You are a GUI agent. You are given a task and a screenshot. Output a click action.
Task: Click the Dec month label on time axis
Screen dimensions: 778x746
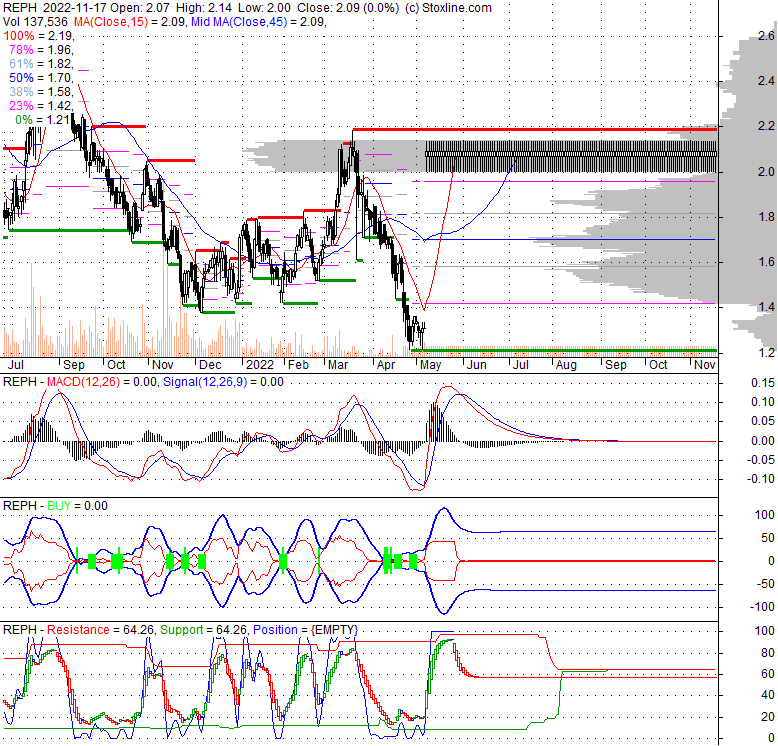[x=210, y=365]
